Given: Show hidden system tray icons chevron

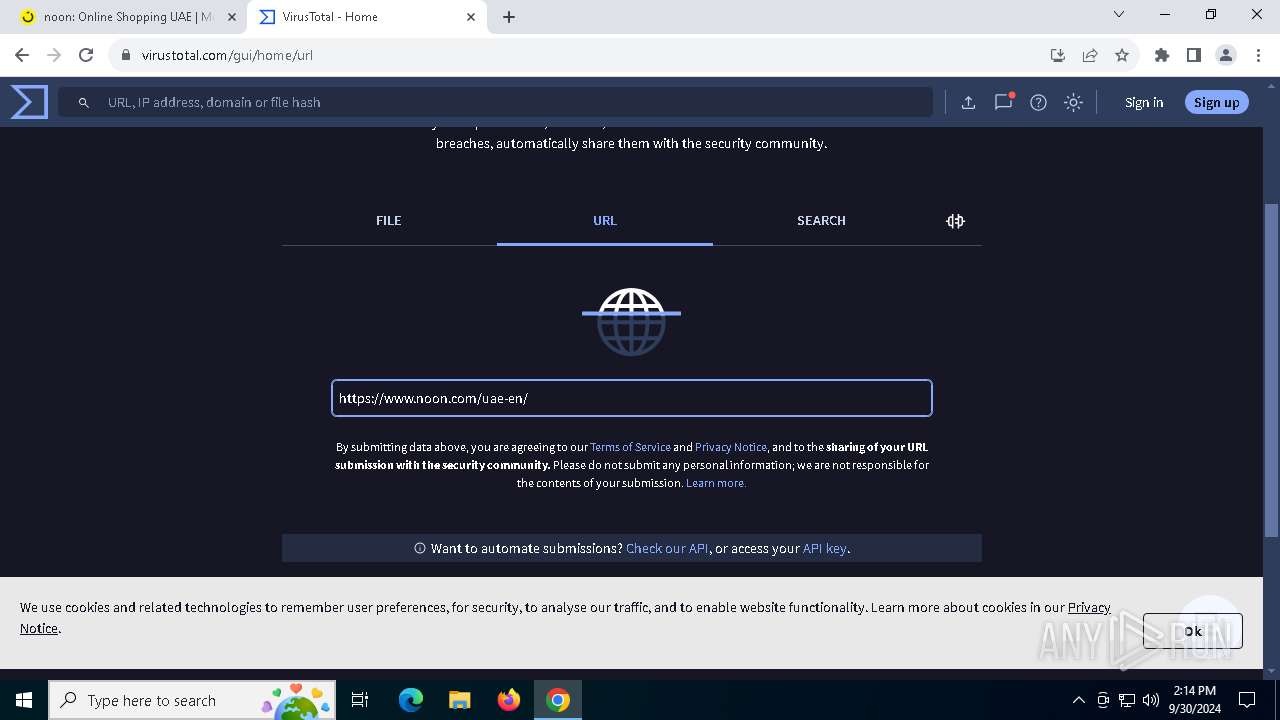Looking at the screenshot, I should point(1078,700).
